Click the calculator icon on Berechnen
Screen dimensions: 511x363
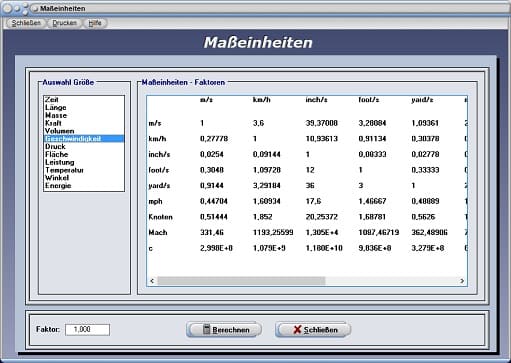207,329
